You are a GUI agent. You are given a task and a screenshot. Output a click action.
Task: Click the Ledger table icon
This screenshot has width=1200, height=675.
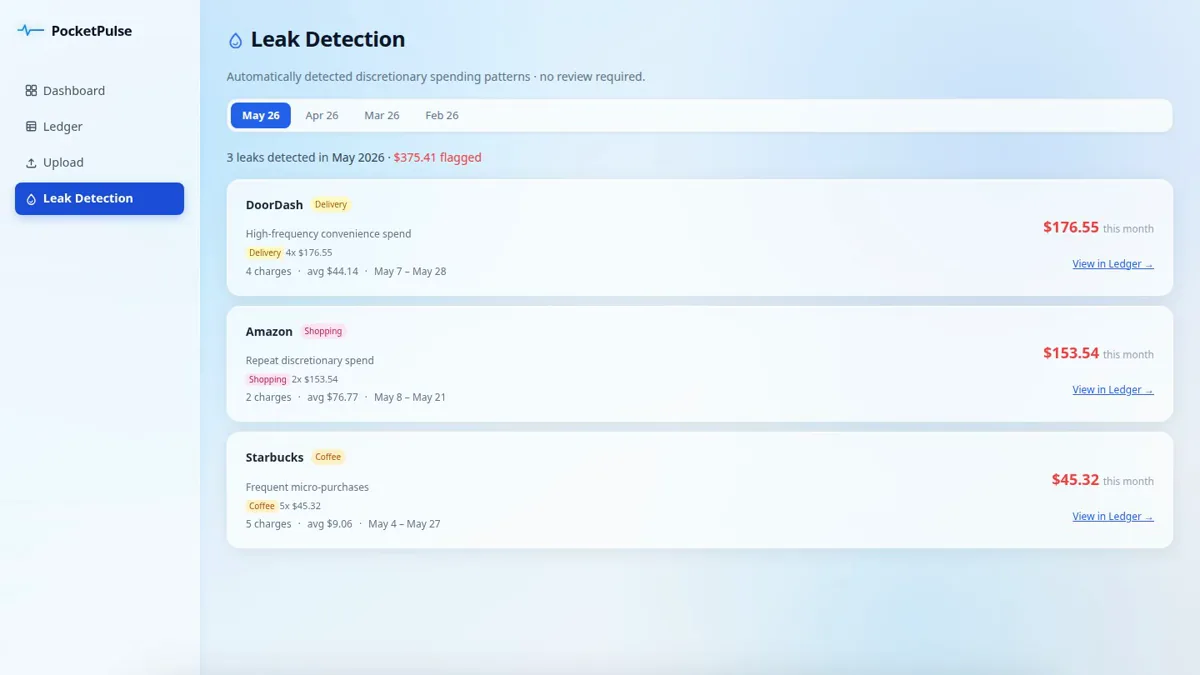click(31, 126)
